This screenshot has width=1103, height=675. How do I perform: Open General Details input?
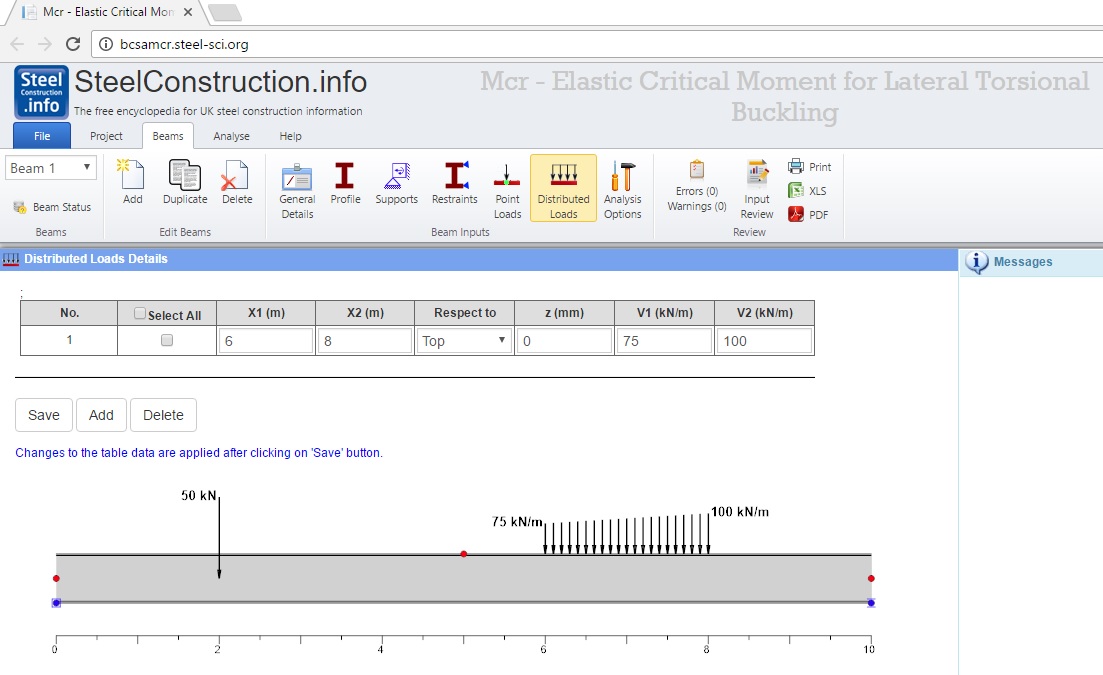point(297,189)
